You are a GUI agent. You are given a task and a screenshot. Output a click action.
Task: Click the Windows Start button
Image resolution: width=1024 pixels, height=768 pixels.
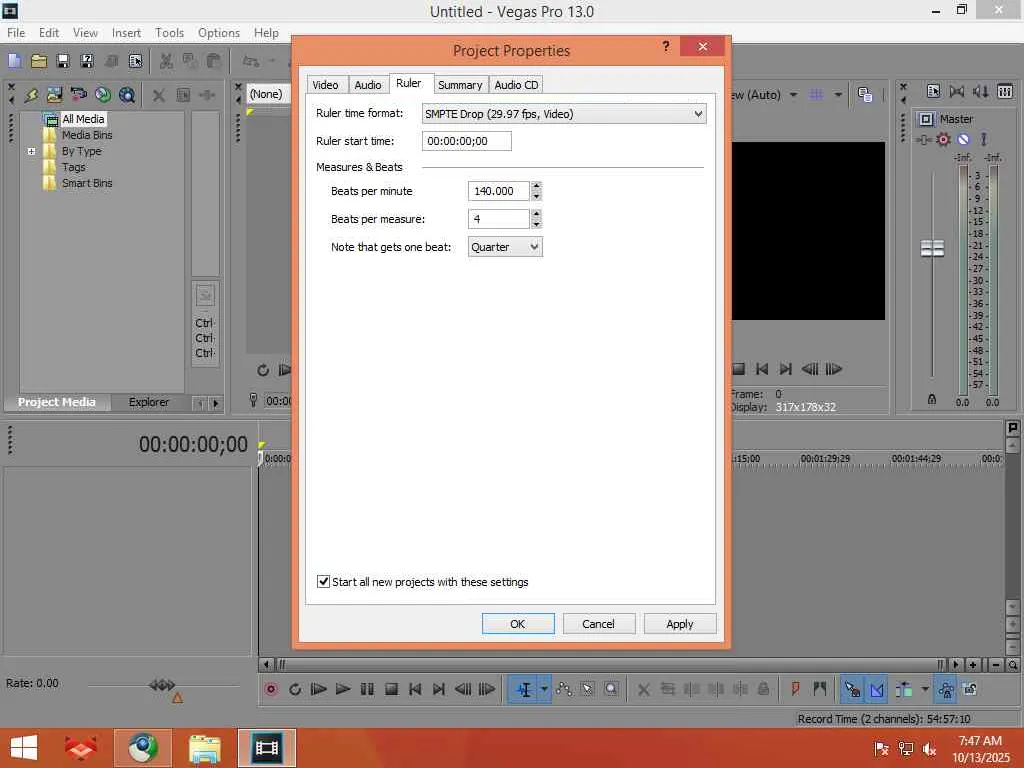click(24, 748)
